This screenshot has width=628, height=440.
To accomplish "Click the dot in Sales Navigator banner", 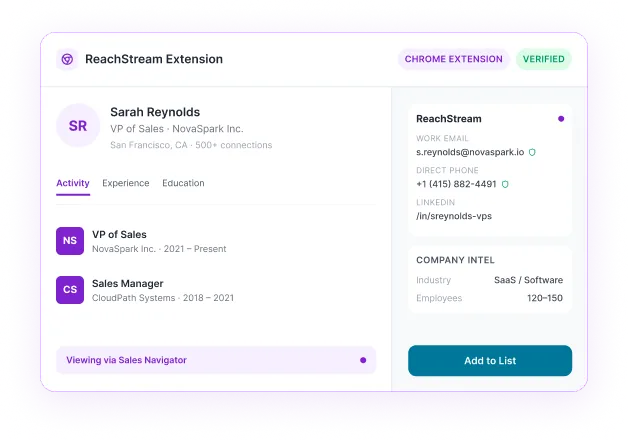I will point(363,360).
